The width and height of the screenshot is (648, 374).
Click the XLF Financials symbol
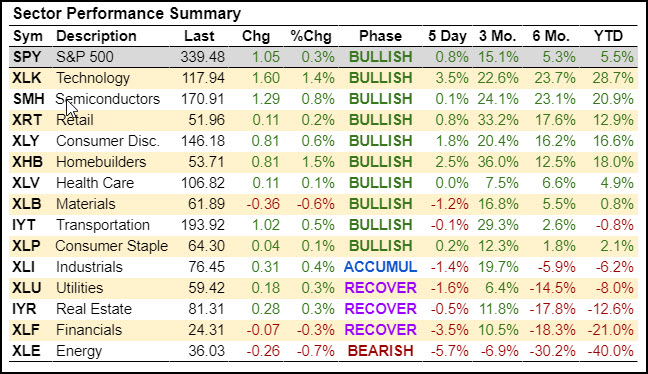(26, 330)
